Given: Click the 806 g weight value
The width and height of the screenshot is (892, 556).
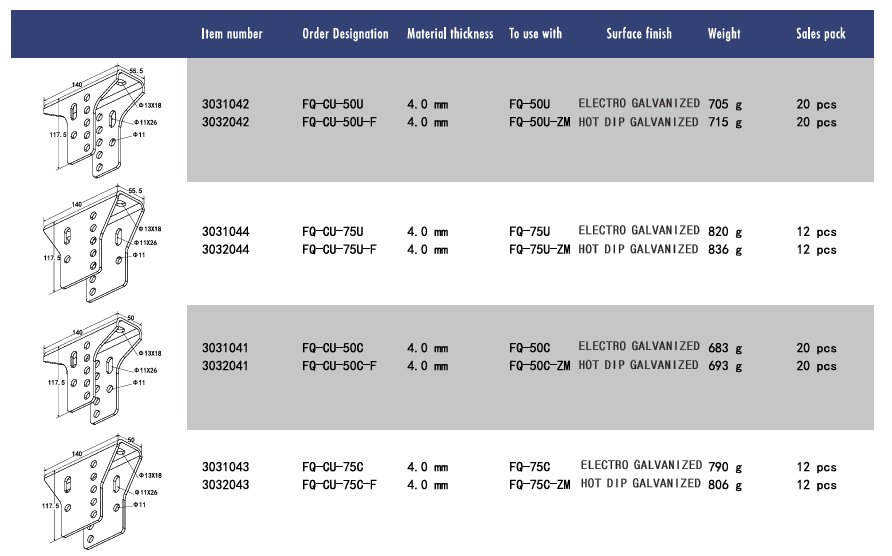Looking at the screenshot, I should click(x=725, y=484).
